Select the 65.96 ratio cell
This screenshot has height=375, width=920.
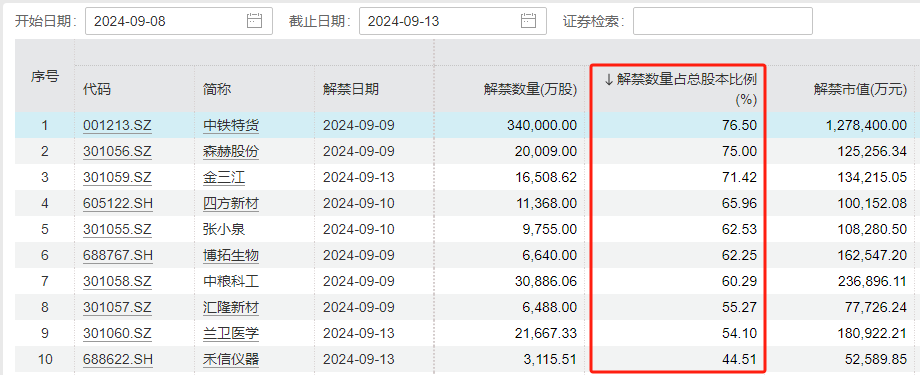coord(740,204)
